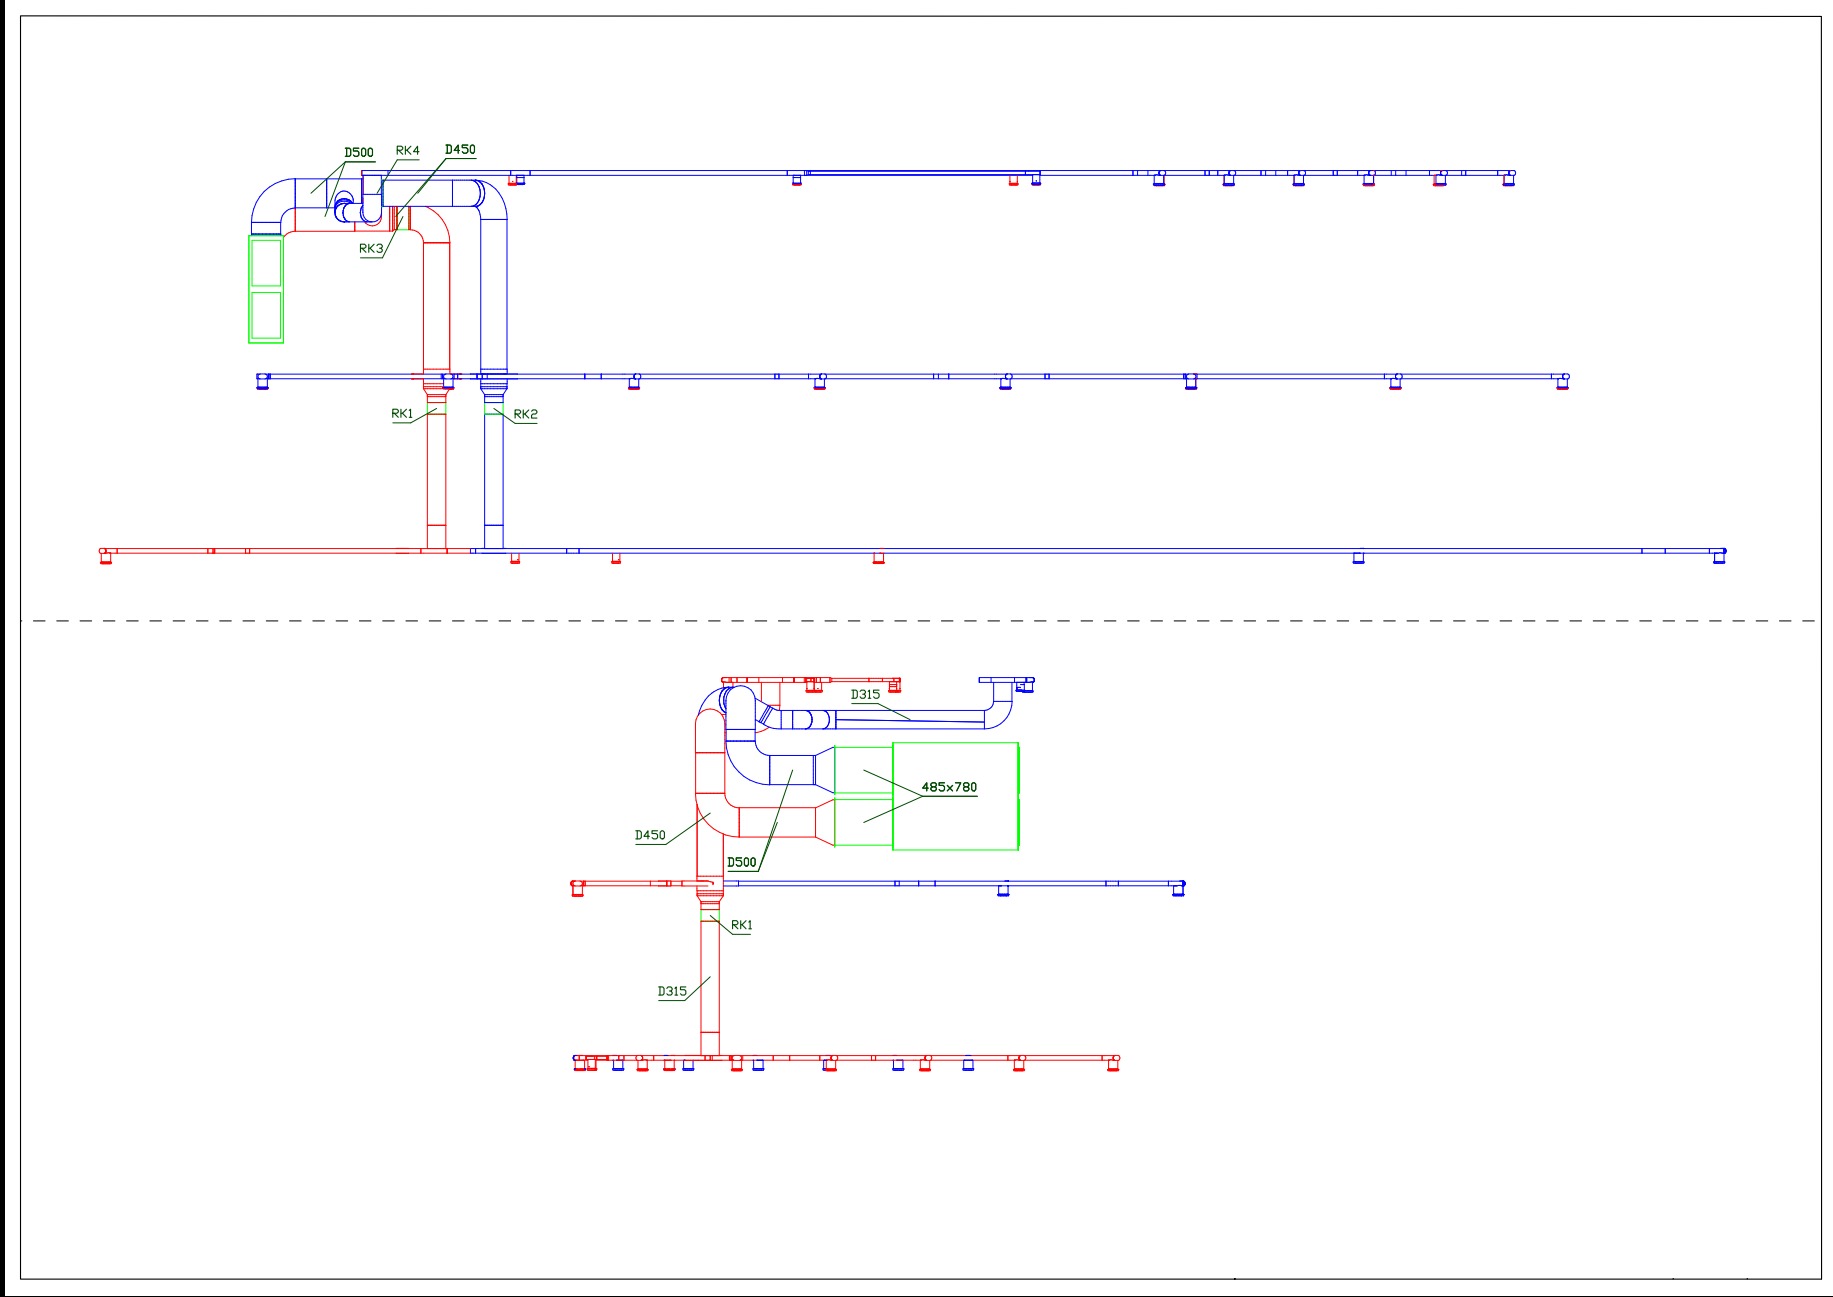Select the RK1 label beside the red riser in upper schematic
The width and height of the screenshot is (1833, 1297).
tap(402, 413)
